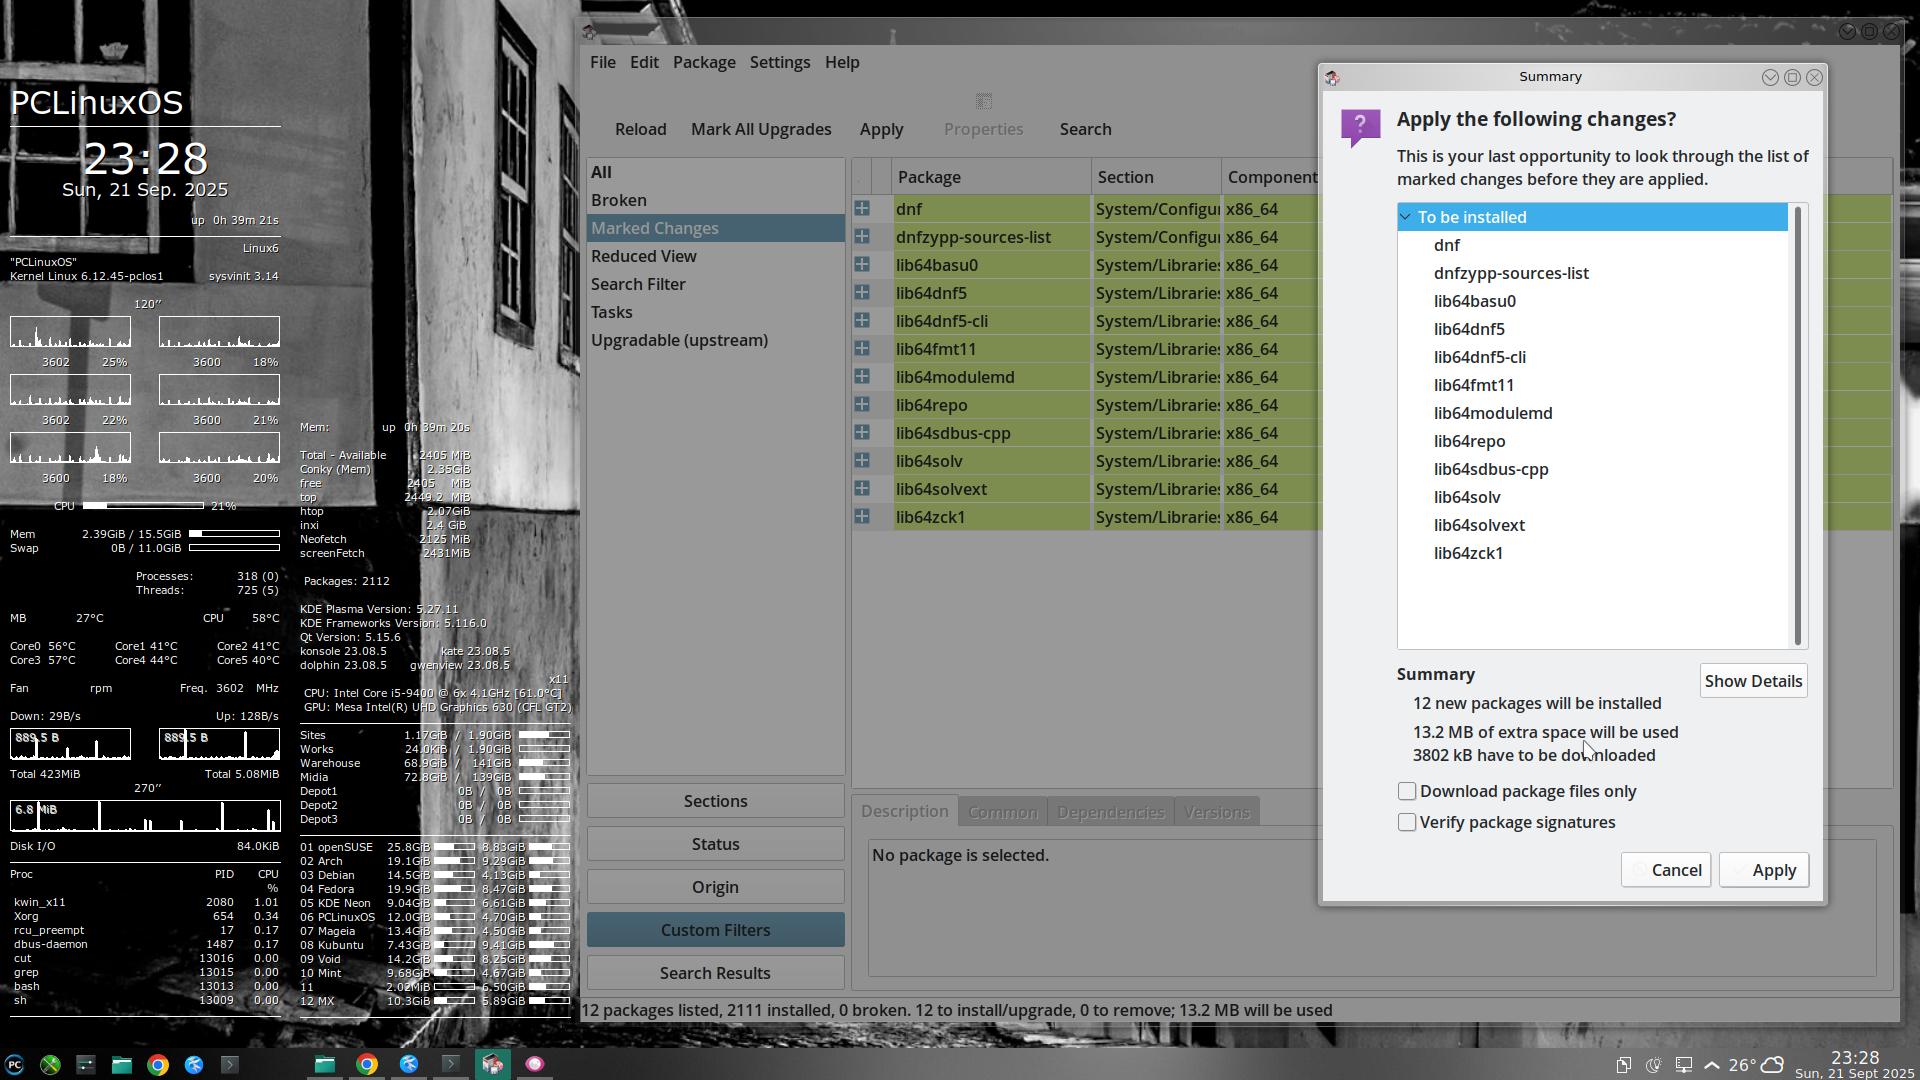This screenshot has height=1080, width=1920.
Task: Expand hidden system tray icons arrow
Action: point(1712,1065)
